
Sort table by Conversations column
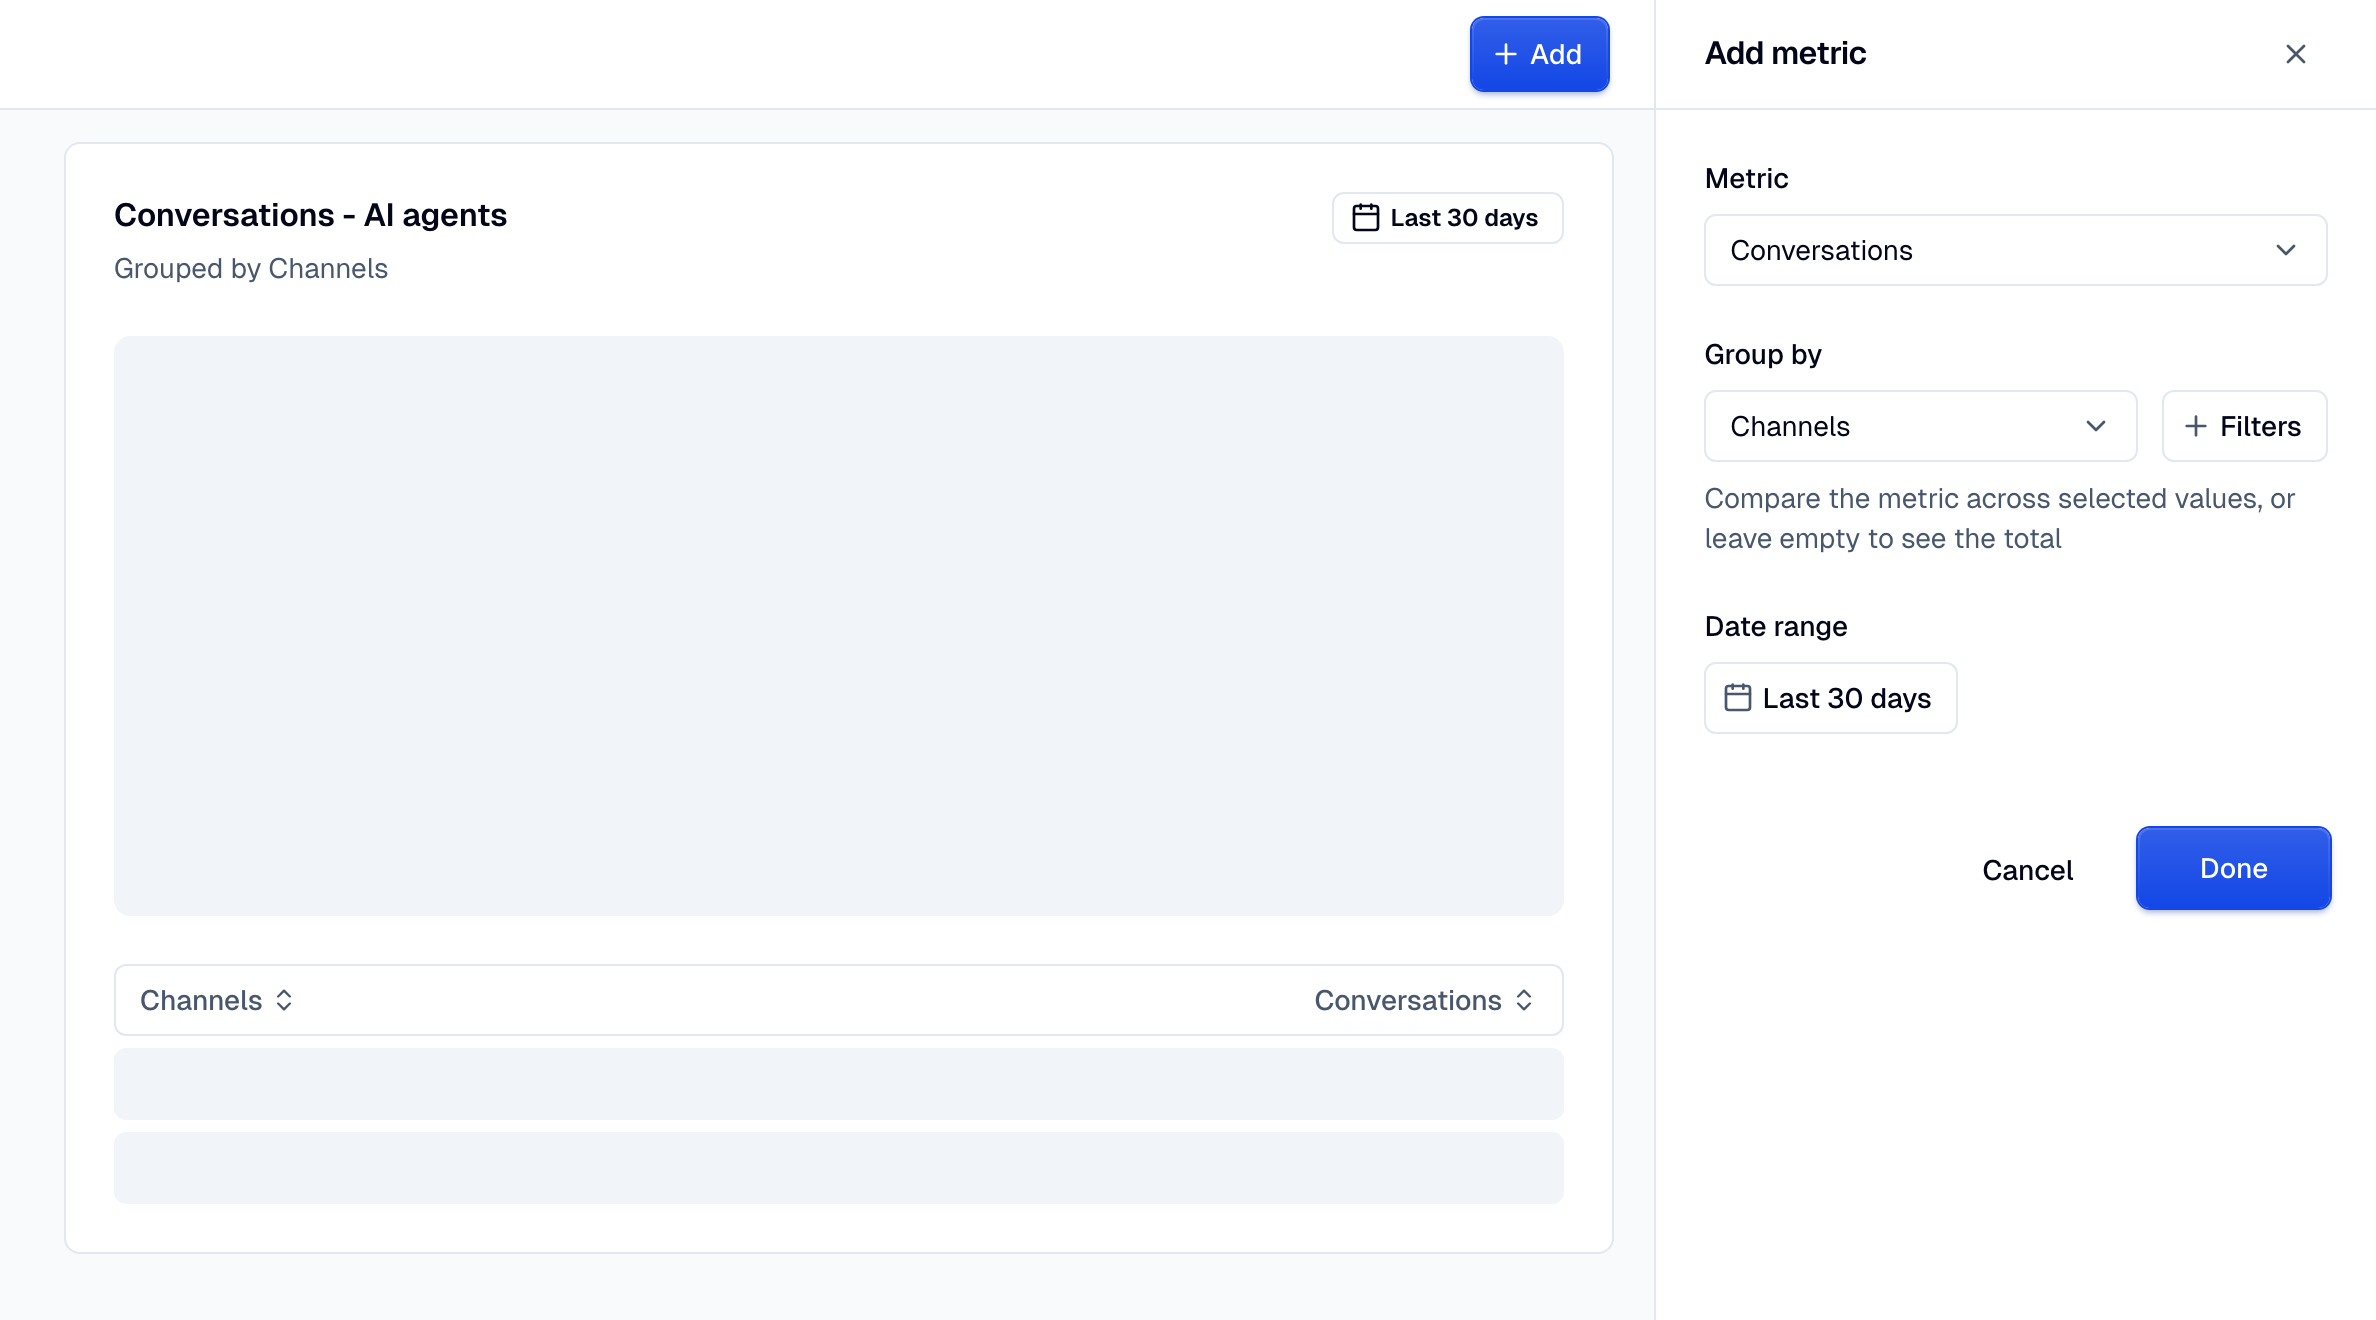pyautogui.click(x=1423, y=1000)
